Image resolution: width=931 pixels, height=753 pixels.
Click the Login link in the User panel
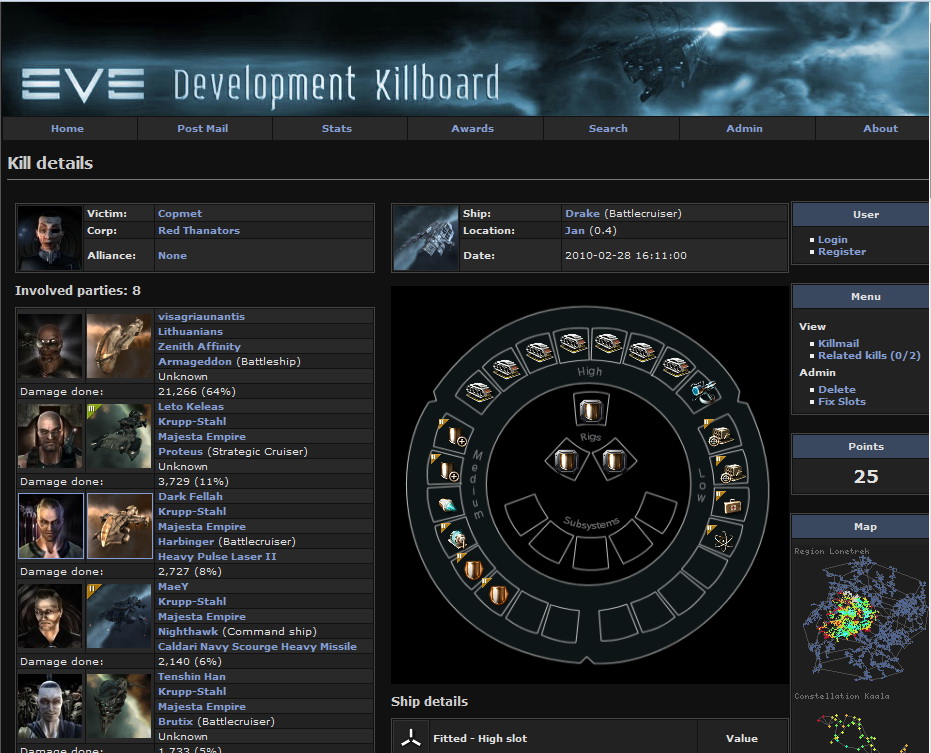pyautogui.click(x=834, y=239)
